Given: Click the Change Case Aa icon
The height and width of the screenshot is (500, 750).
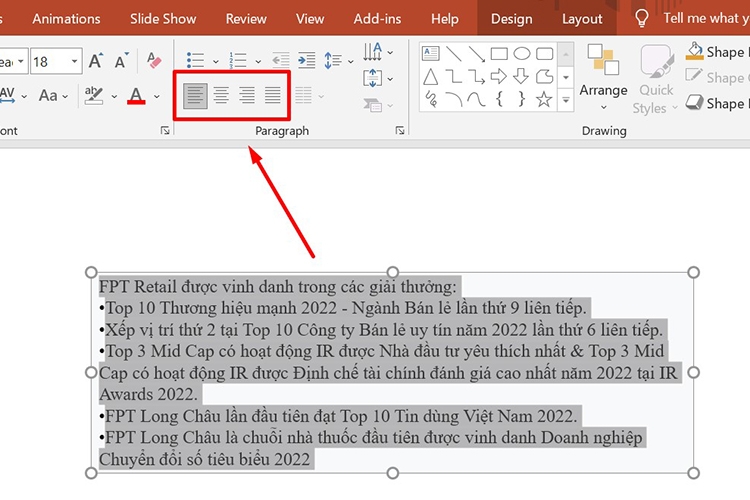Looking at the screenshot, I should click(48, 96).
